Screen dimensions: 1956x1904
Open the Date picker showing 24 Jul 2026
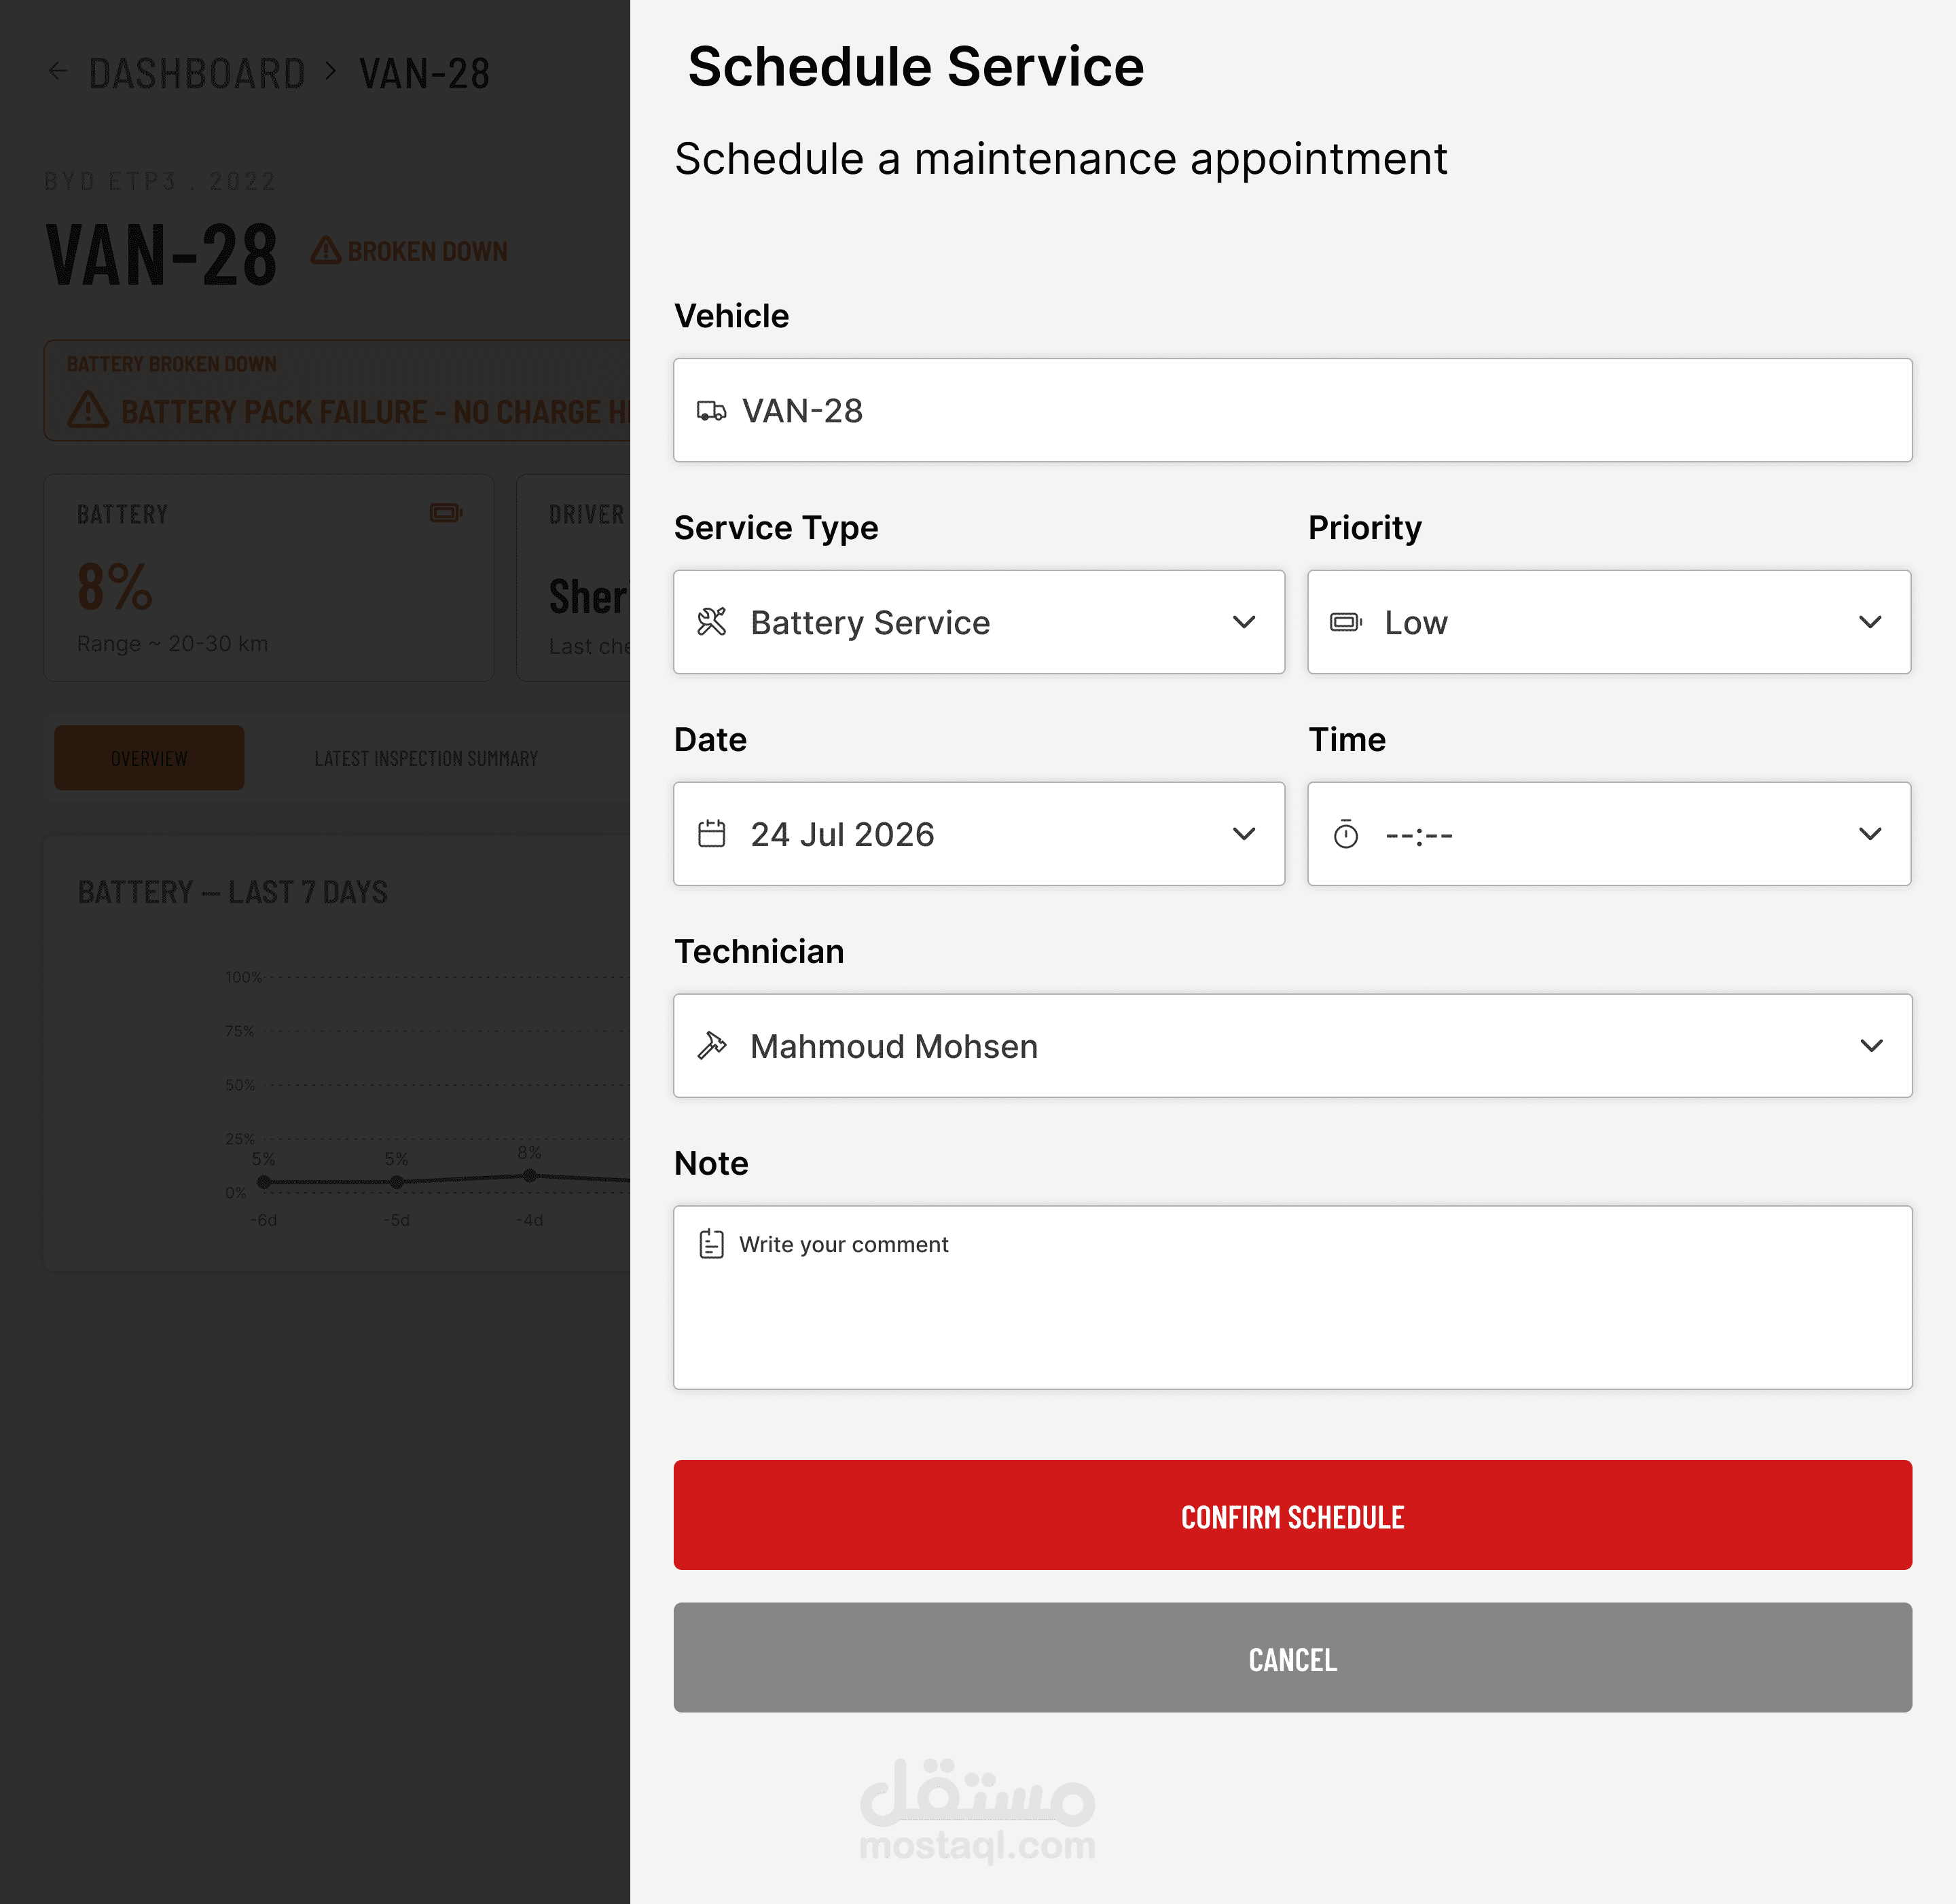tap(979, 834)
